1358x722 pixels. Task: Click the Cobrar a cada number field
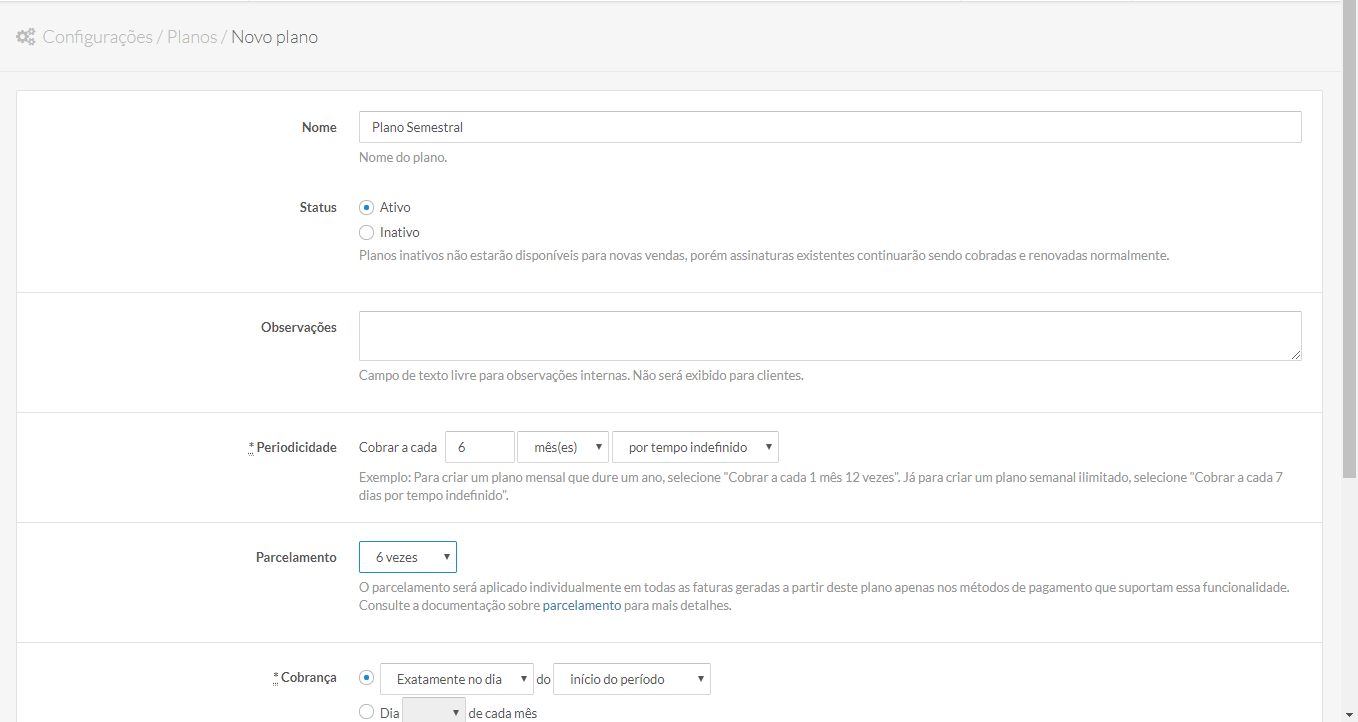[x=479, y=447]
